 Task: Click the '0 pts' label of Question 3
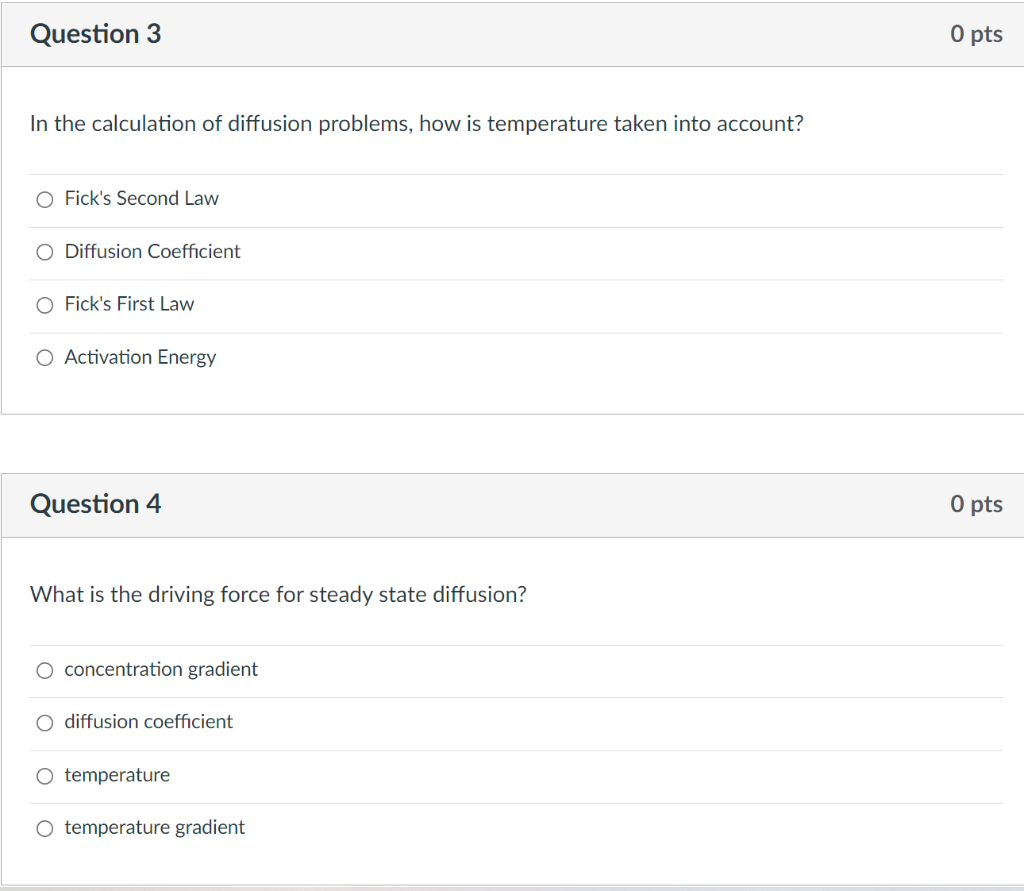976,34
